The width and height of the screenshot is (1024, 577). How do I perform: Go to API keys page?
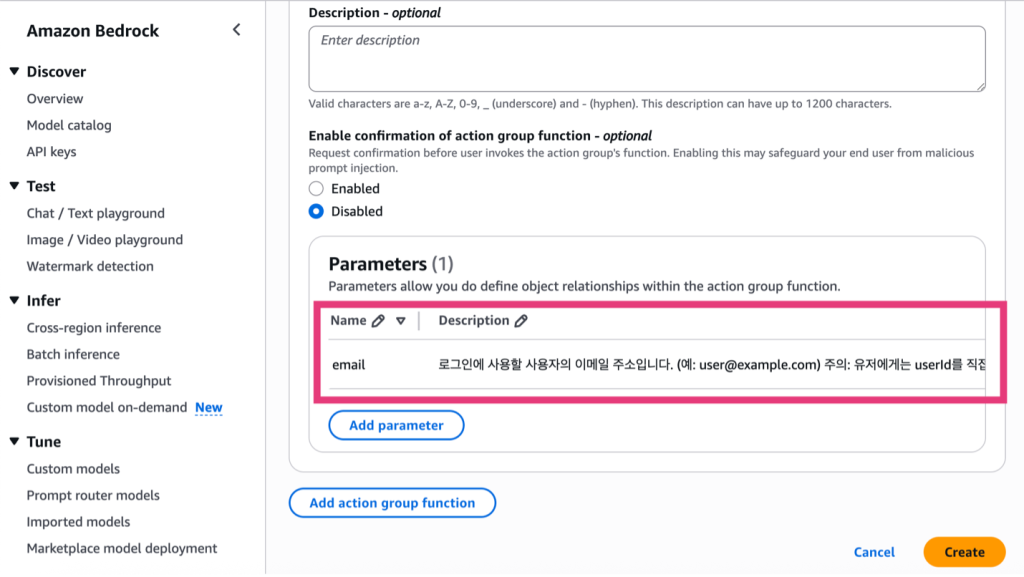point(51,152)
